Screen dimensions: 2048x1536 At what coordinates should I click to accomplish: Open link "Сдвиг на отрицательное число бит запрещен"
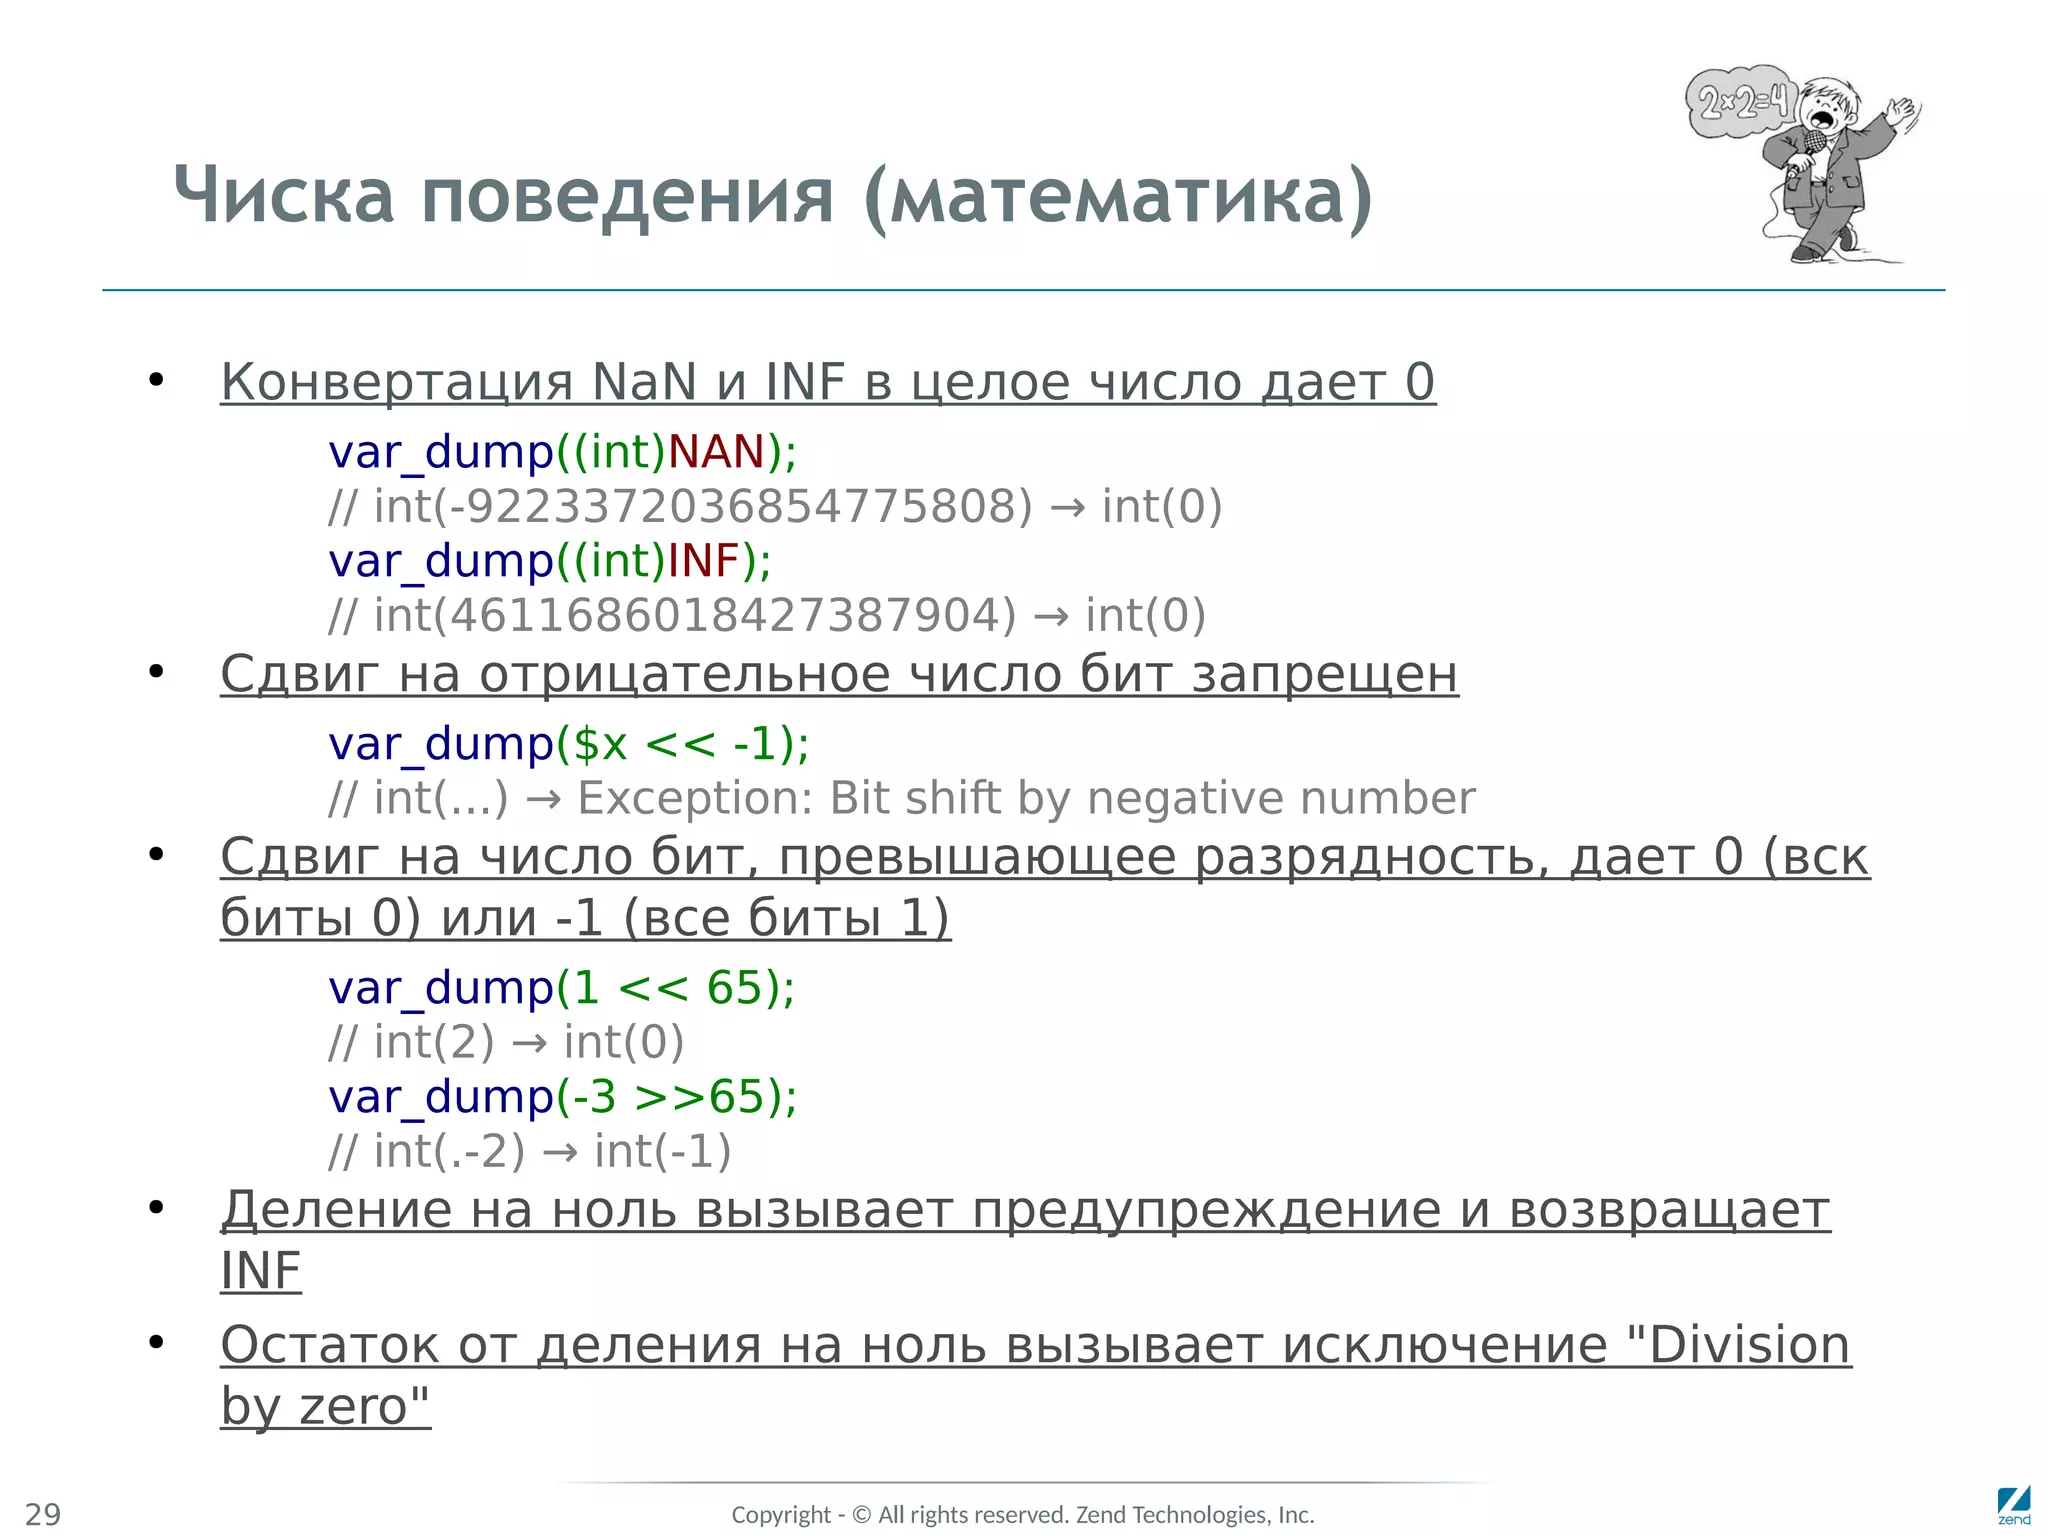coord(839,674)
